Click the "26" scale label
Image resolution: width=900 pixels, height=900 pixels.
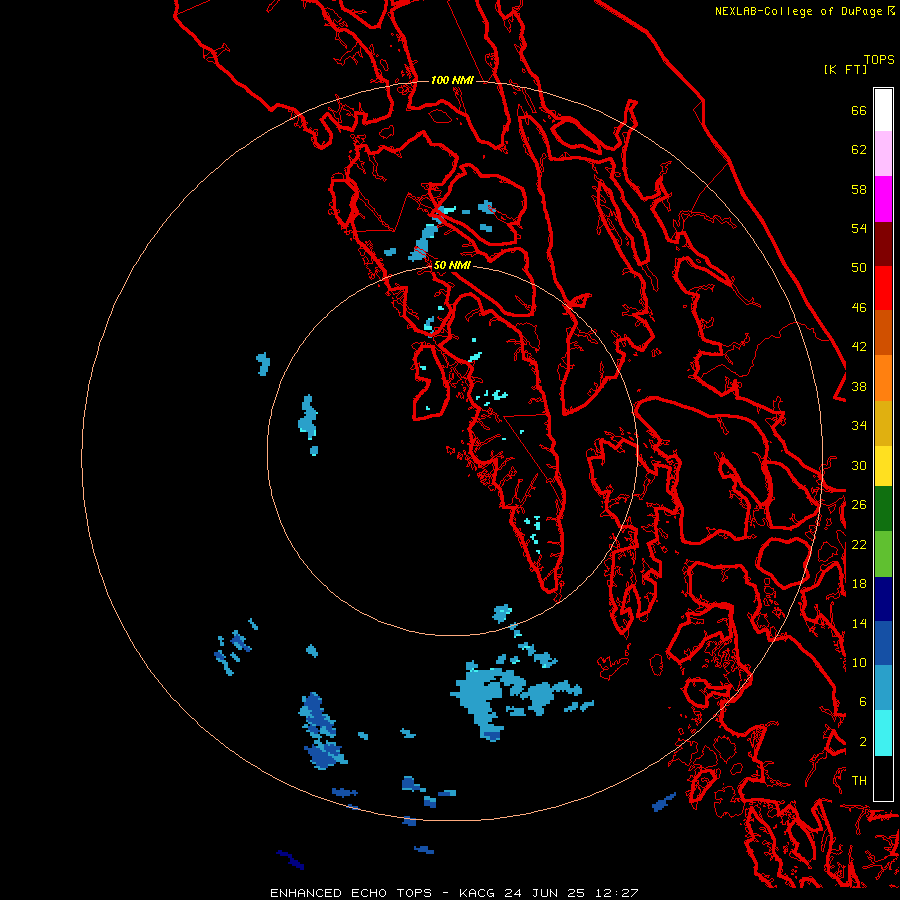[x=859, y=504]
